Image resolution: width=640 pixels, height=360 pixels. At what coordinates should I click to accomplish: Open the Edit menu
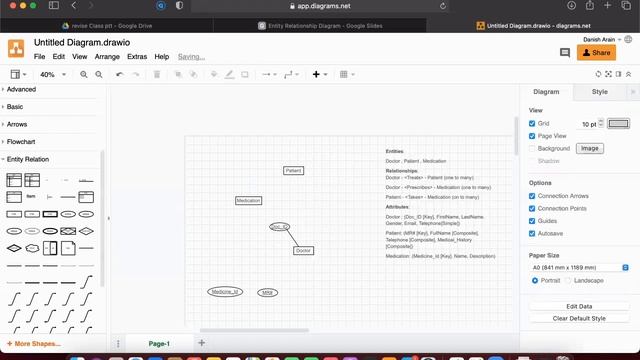(58, 57)
